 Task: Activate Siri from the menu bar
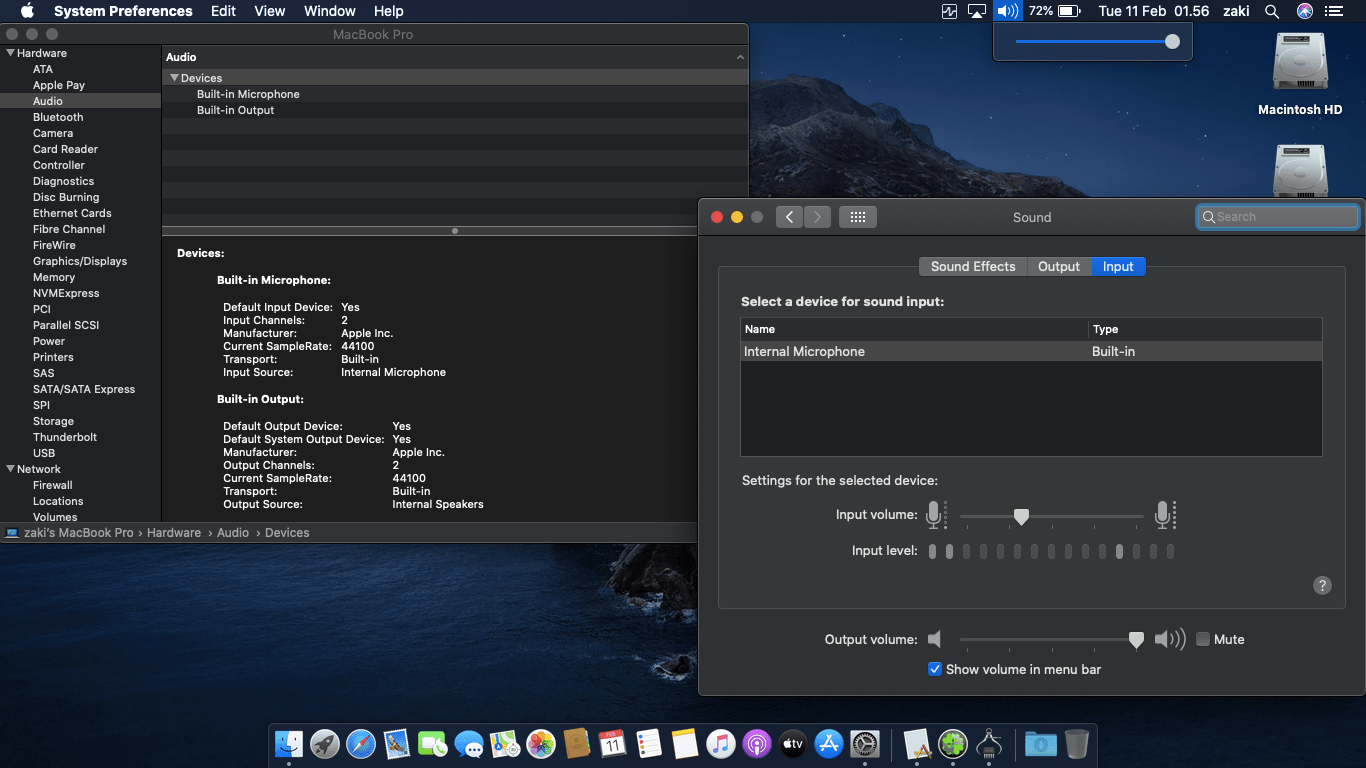(x=1304, y=11)
